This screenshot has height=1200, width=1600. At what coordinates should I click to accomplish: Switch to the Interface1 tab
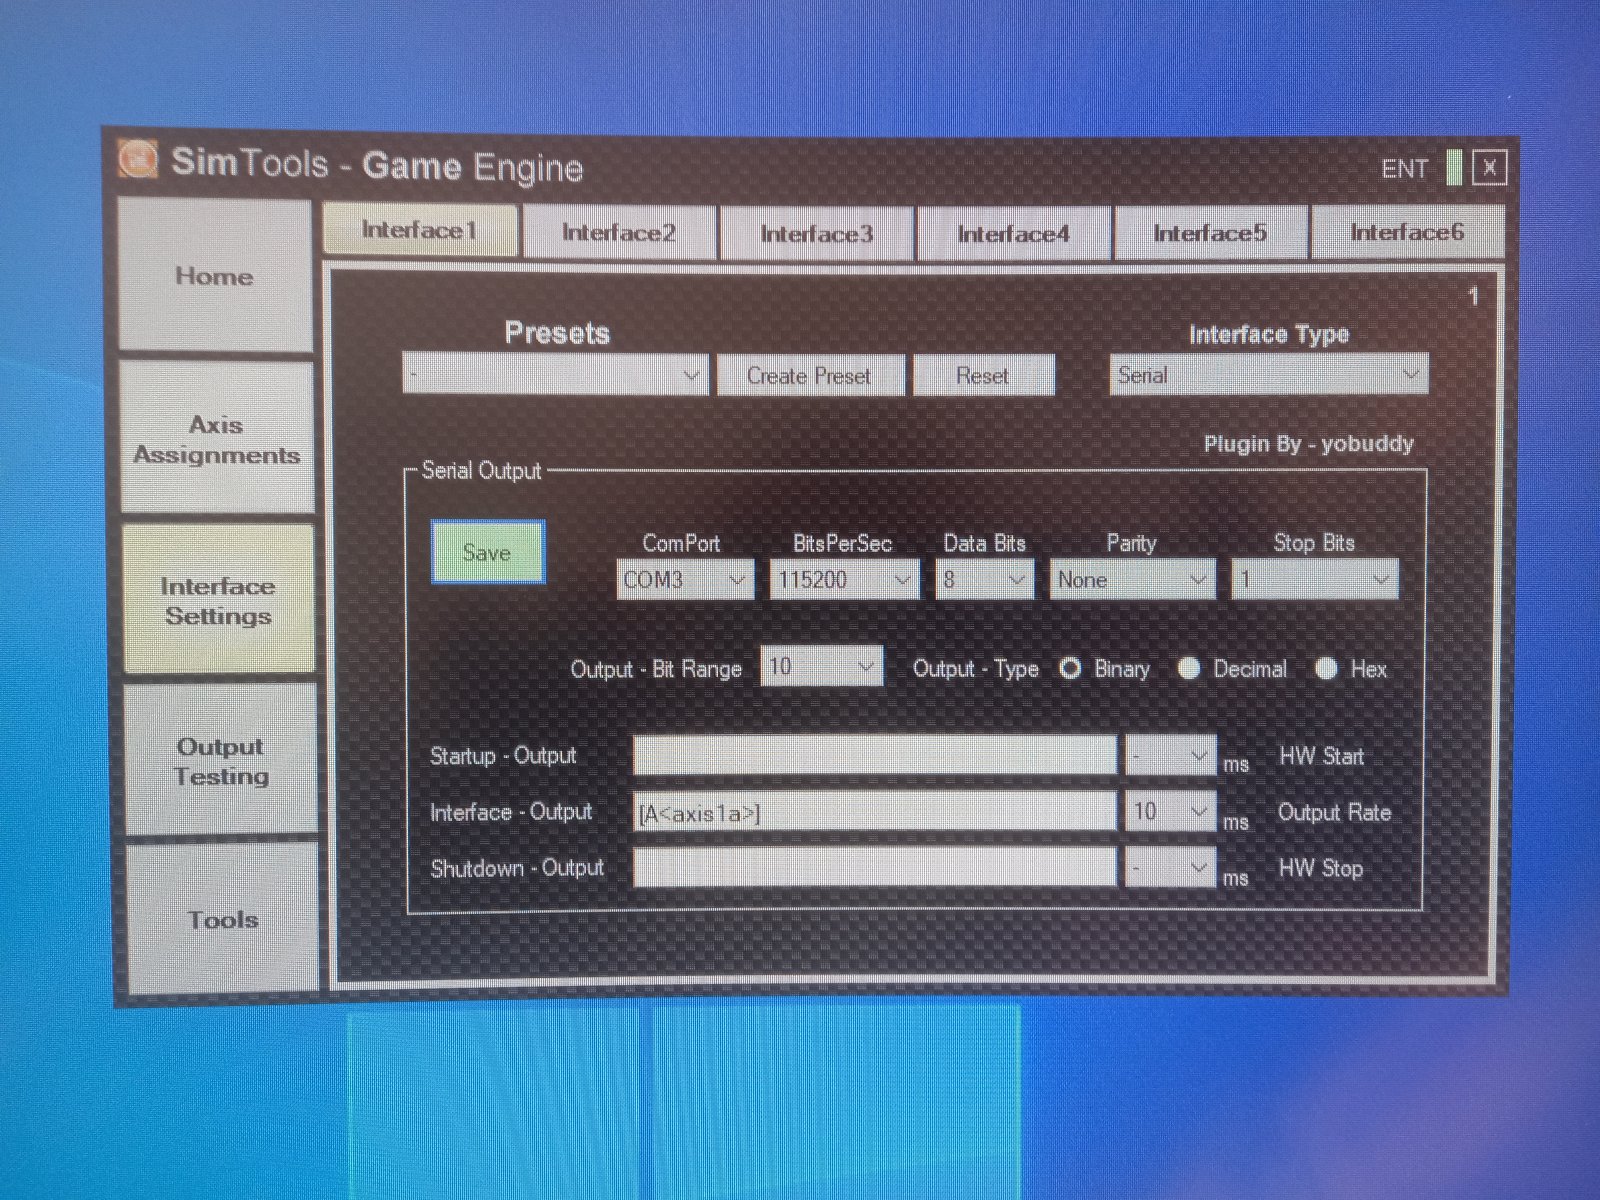coord(420,231)
